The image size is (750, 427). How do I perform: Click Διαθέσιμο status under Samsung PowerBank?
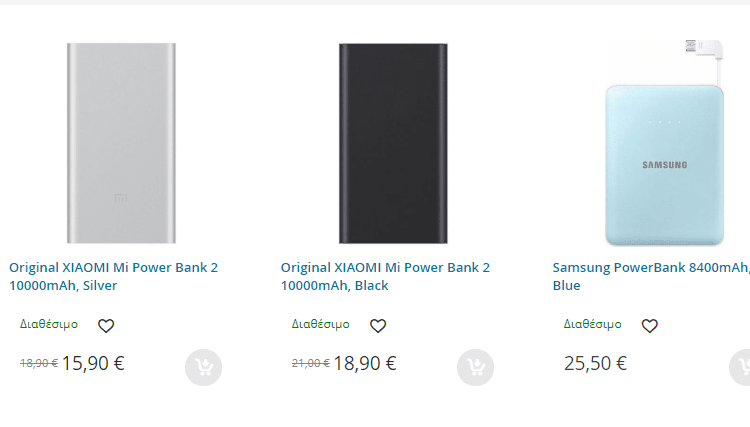pos(592,324)
